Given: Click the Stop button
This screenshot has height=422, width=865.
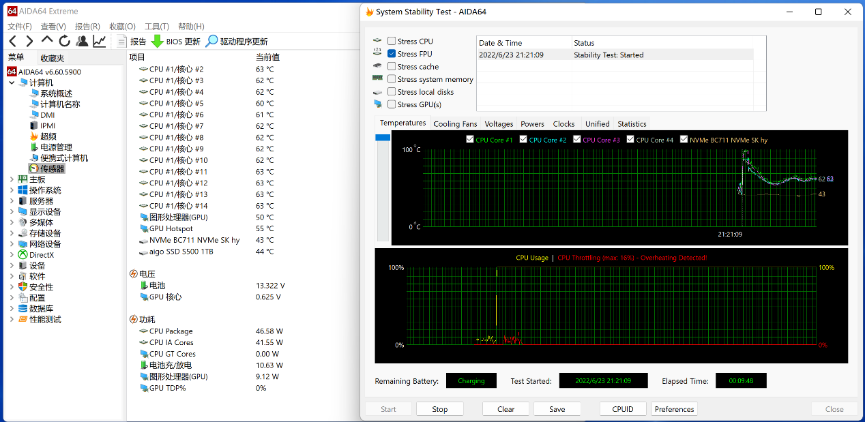Looking at the screenshot, I should (440, 409).
